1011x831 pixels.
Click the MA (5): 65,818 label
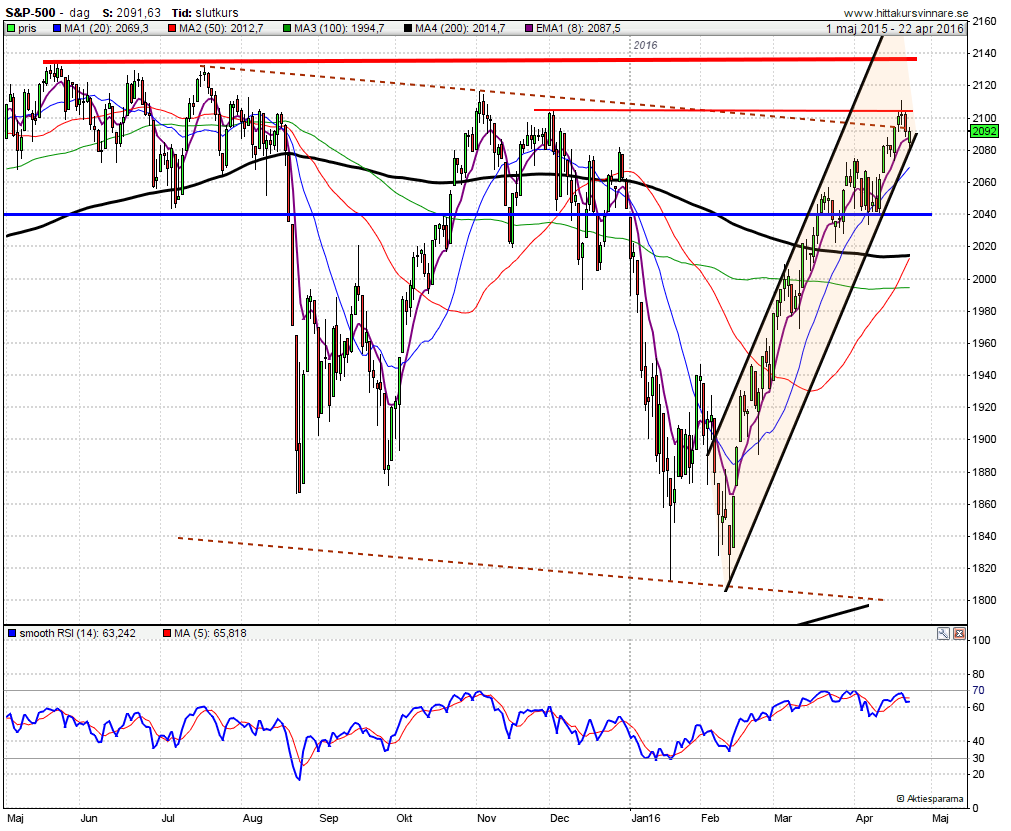[x=210, y=634]
